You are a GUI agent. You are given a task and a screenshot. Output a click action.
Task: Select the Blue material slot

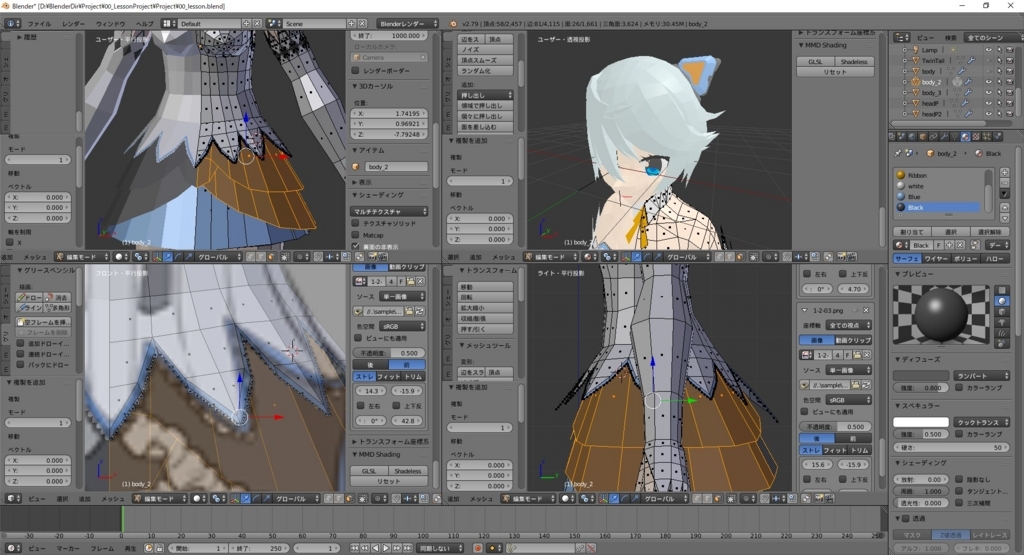[x=936, y=197]
